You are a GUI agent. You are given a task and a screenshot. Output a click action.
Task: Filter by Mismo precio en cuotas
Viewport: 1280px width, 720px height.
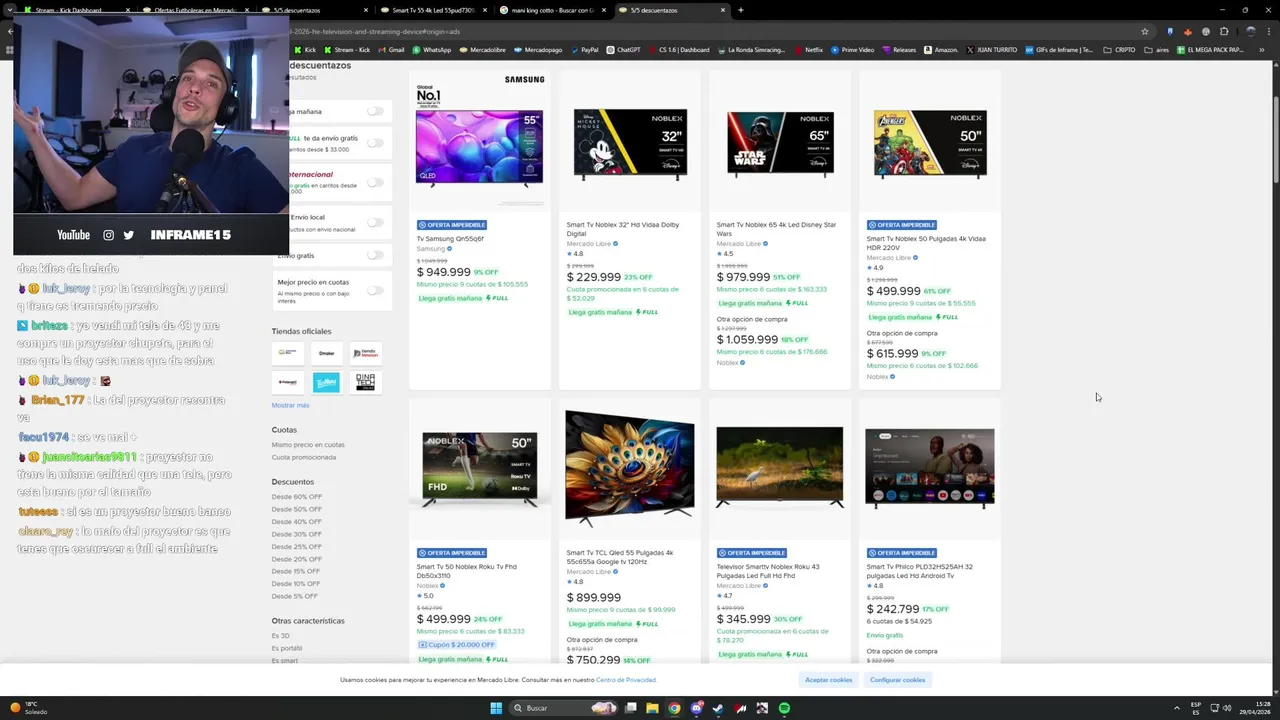(x=308, y=445)
